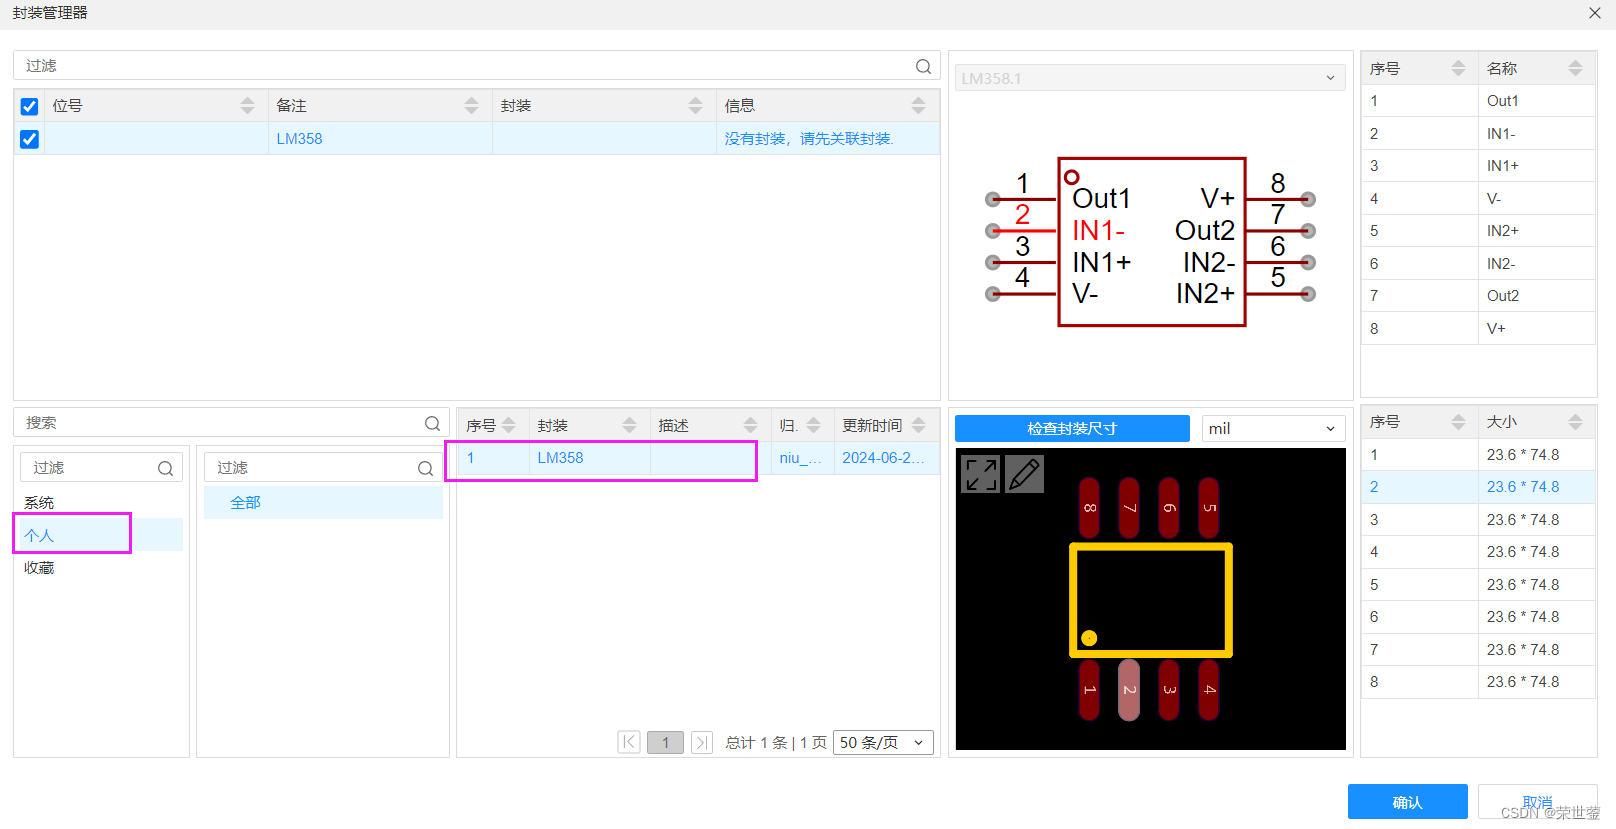This screenshot has height=829, width=1616.
Task: Select pad 1 row in the size table
Action: [1478, 455]
